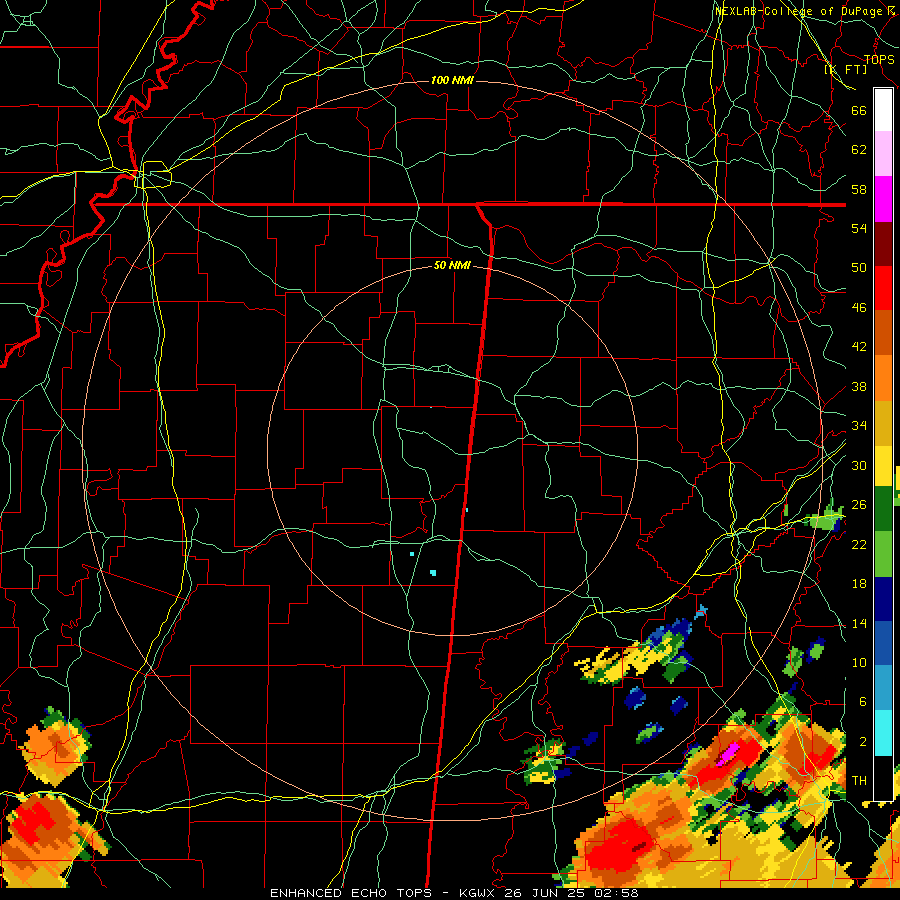Click the dark orange 46 kft legend swatch
The image size is (900, 900).
click(x=883, y=333)
